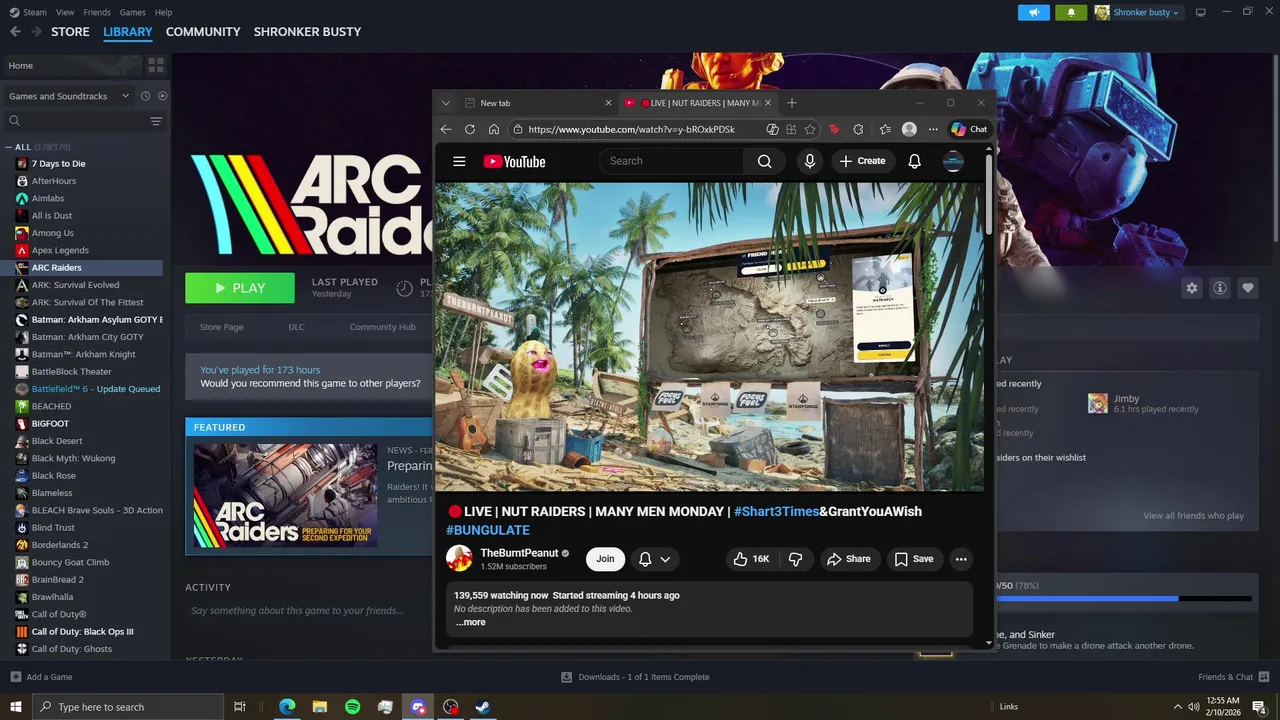Open Steam Friends & Chat
1280x720 pixels.
(1233, 677)
